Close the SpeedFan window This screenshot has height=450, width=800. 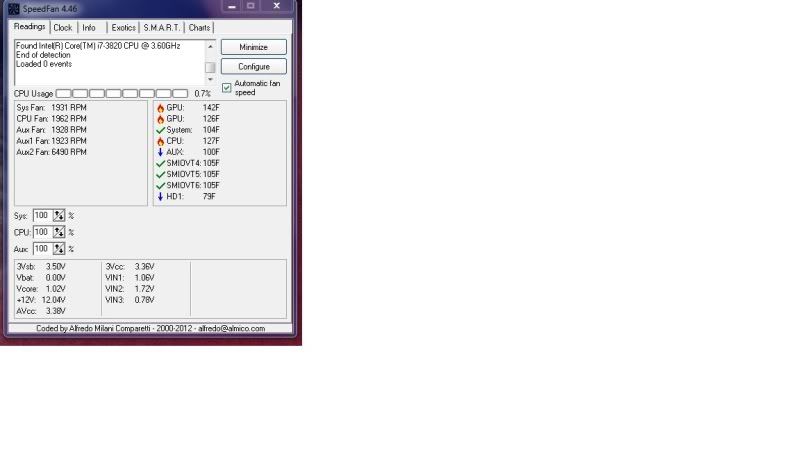click(277, 6)
